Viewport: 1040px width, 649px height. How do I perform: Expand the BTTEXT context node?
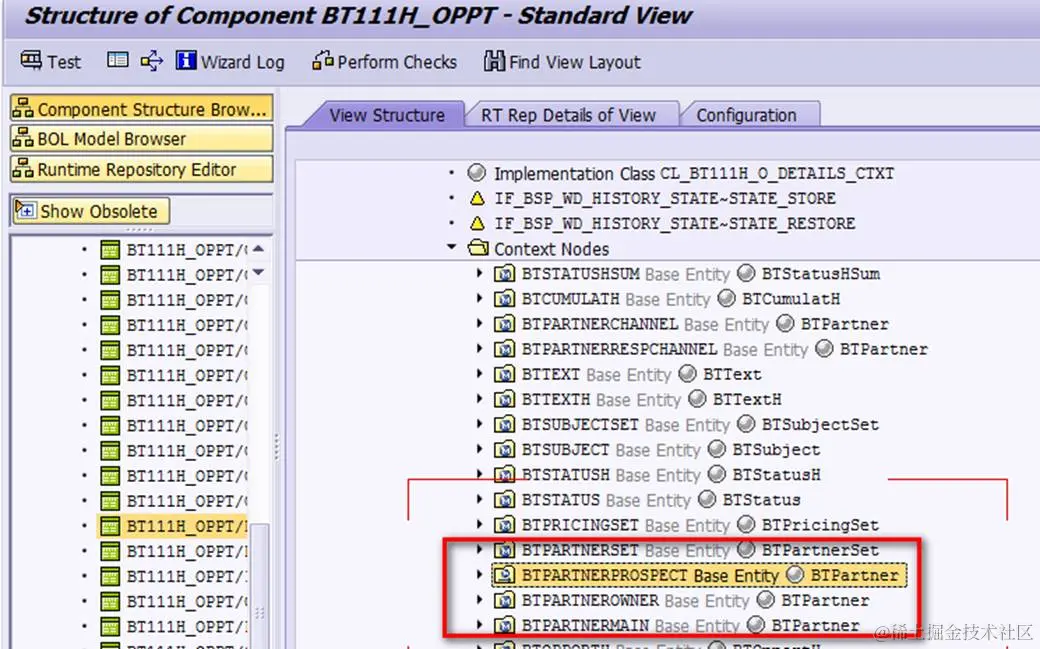(479, 374)
